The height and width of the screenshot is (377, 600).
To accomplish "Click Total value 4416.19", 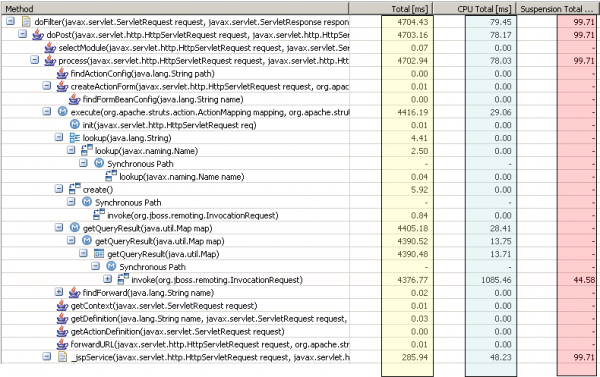I will tap(412, 113).
